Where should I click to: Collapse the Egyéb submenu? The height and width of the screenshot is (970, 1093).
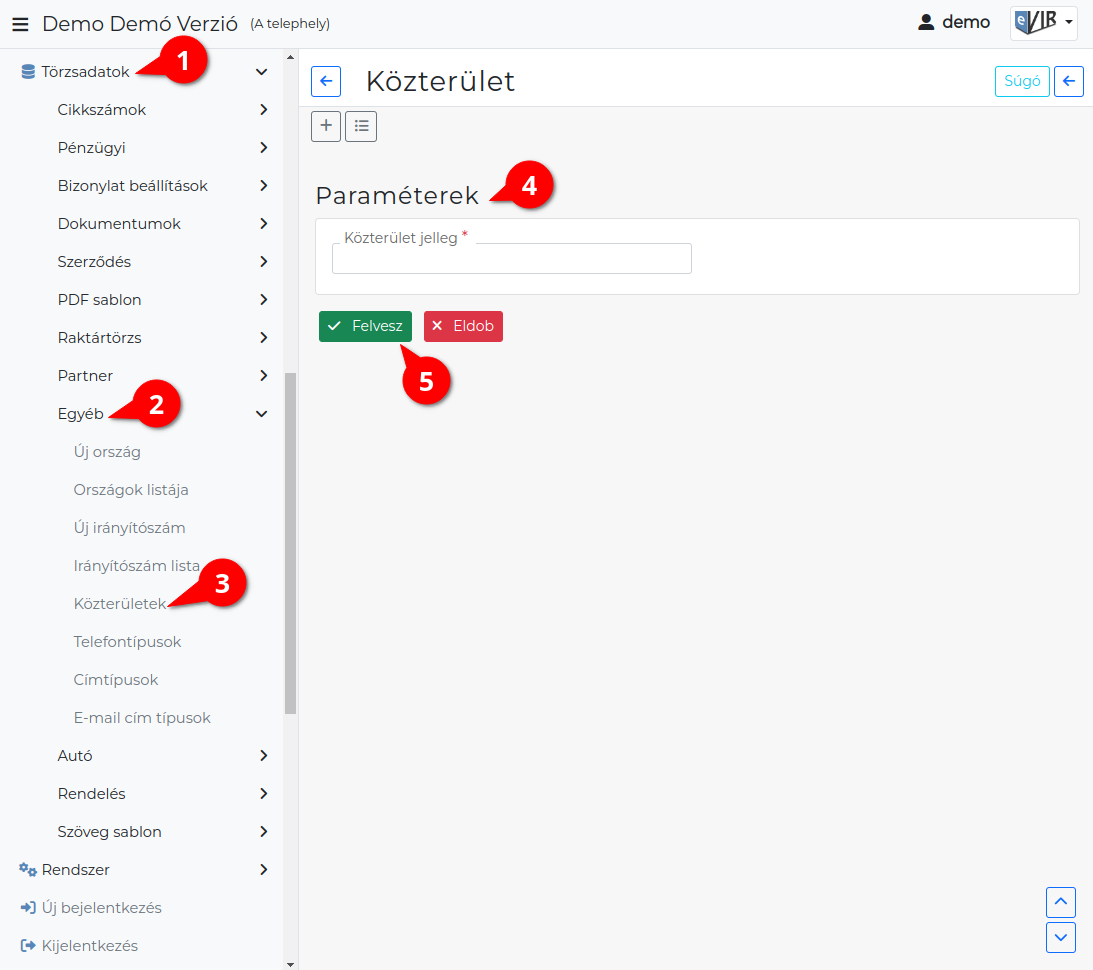[x=261, y=414]
